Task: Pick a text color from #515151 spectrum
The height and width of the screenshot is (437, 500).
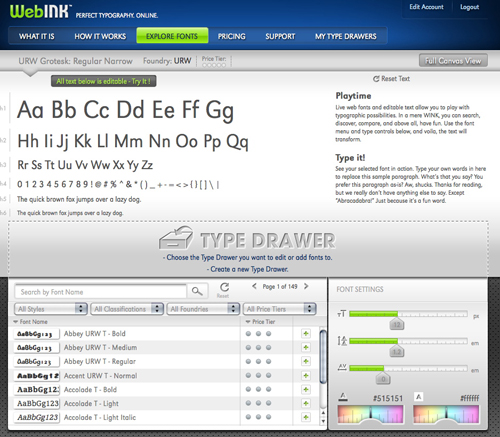Action: click(370, 414)
